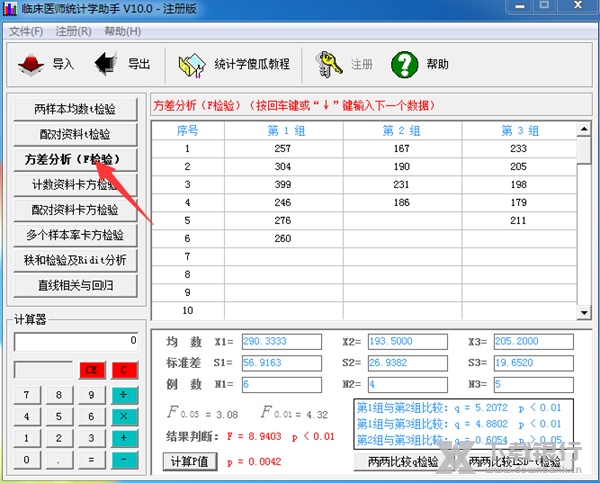Click the keys Register (注册) icon
The image size is (600, 483).
pyautogui.click(x=328, y=65)
